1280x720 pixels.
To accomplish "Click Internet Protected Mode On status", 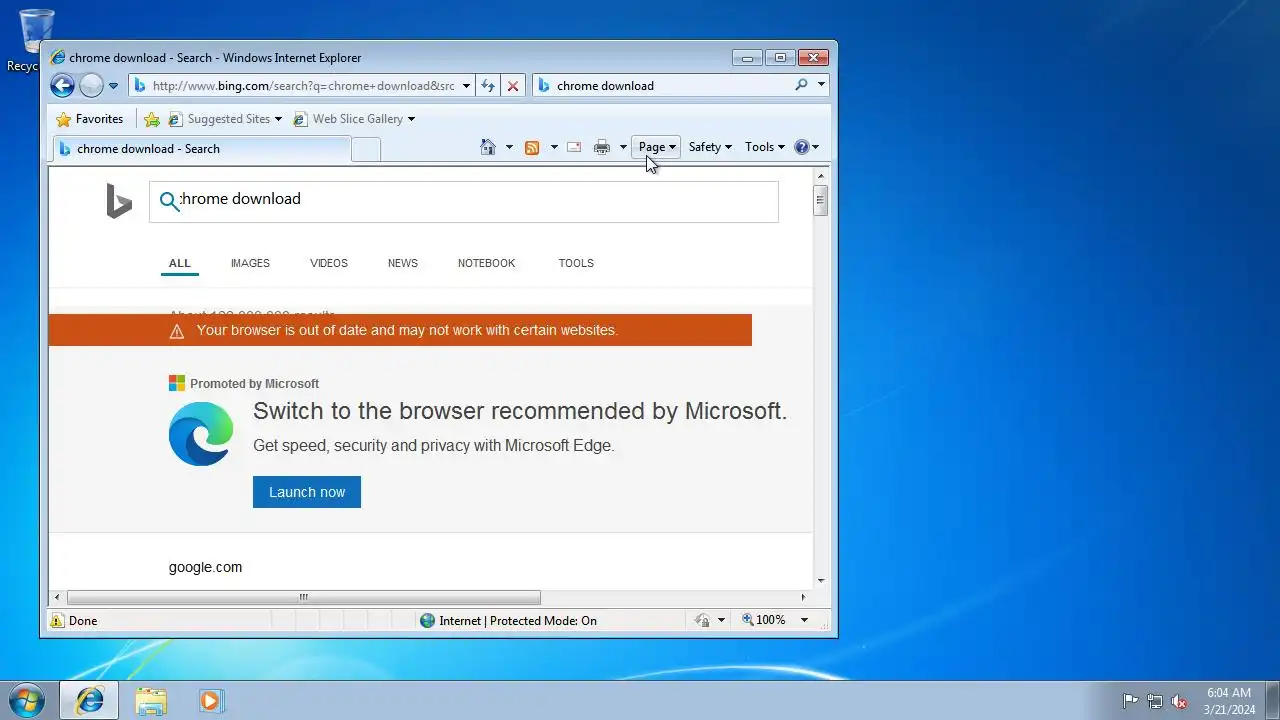I will pos(508,621).
